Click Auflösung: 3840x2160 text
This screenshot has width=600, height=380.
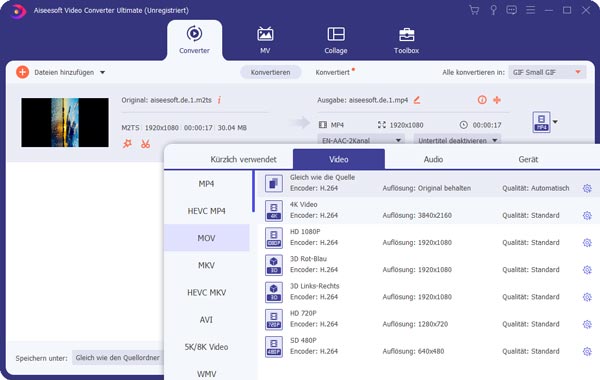click(417, 215)
